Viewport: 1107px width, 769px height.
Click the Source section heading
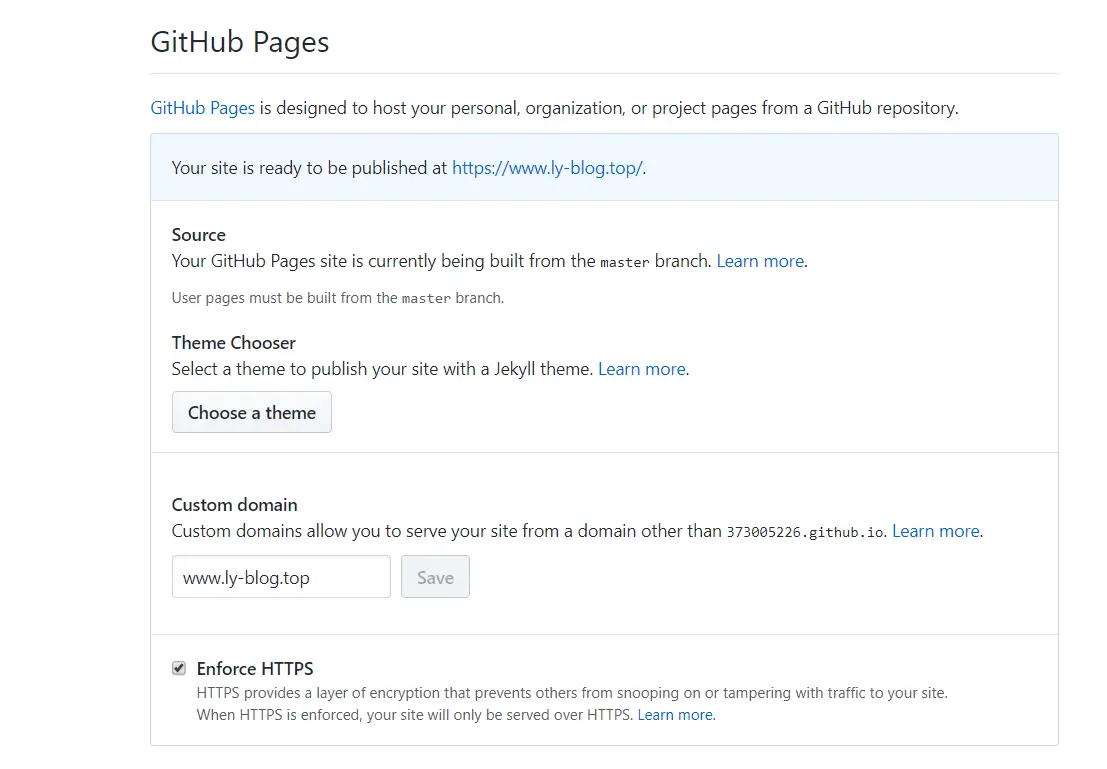(198, 235)
